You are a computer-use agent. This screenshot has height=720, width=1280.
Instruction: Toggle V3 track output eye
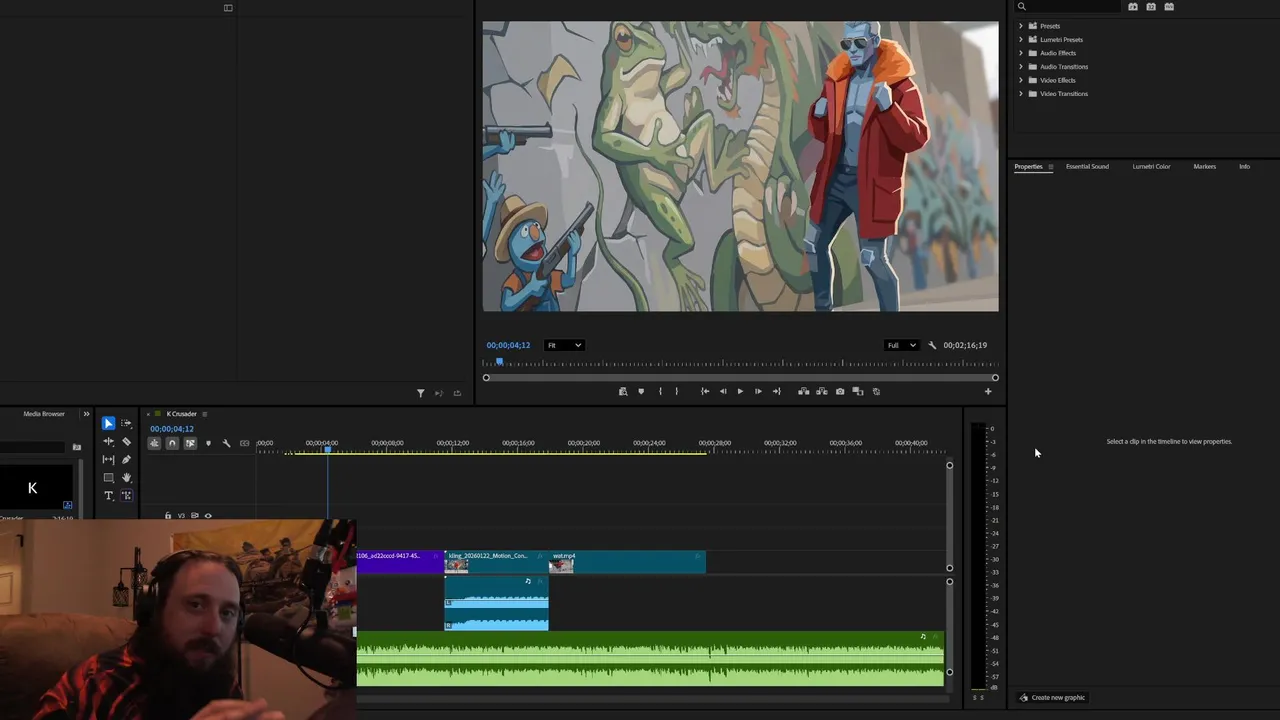(208, 516)
